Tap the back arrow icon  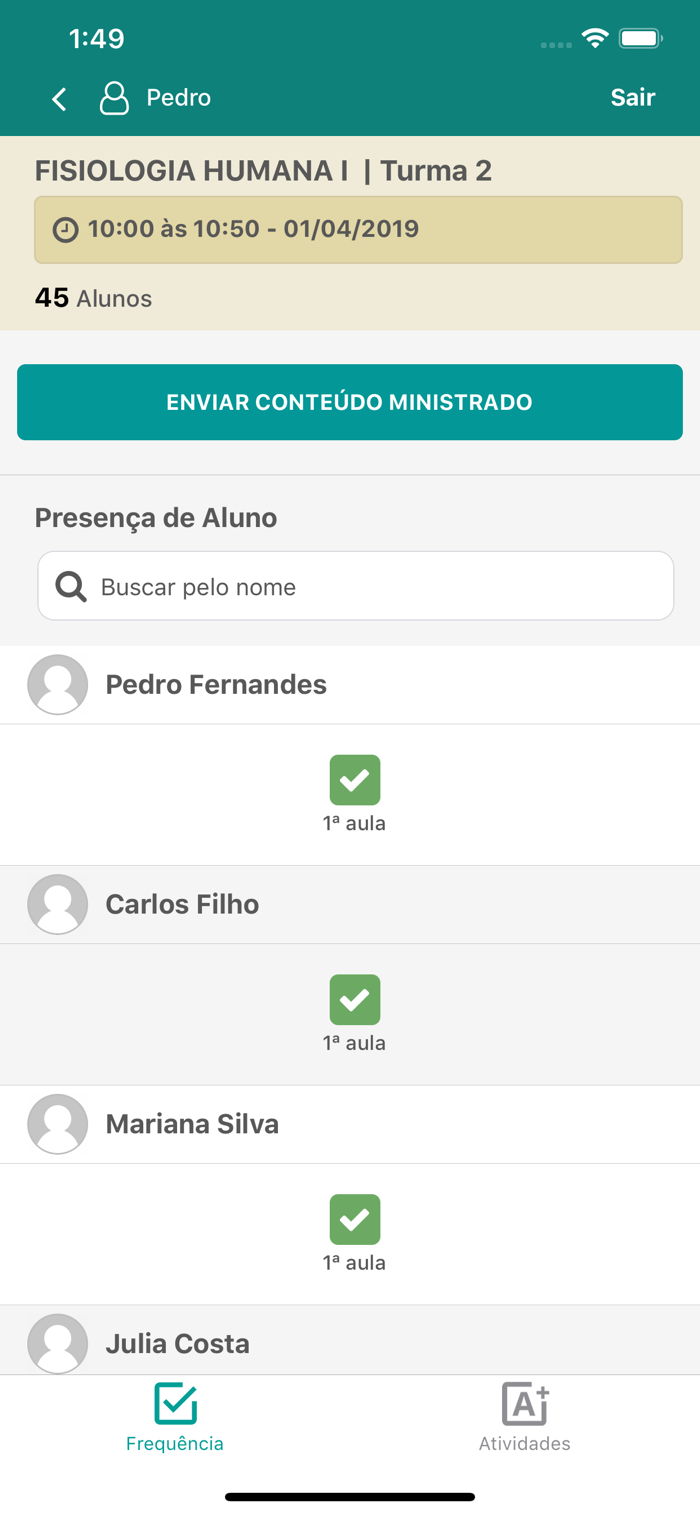(59, 98)
